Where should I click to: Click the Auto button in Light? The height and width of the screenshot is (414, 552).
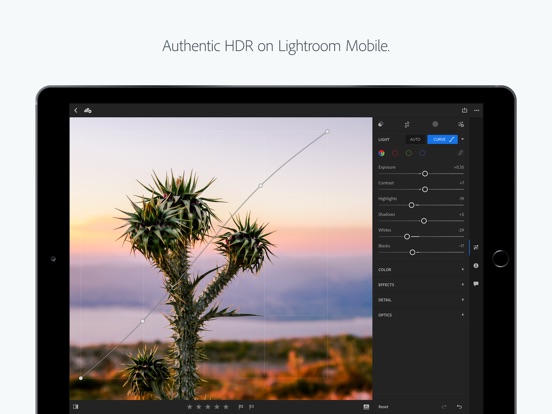click(415, 139)
